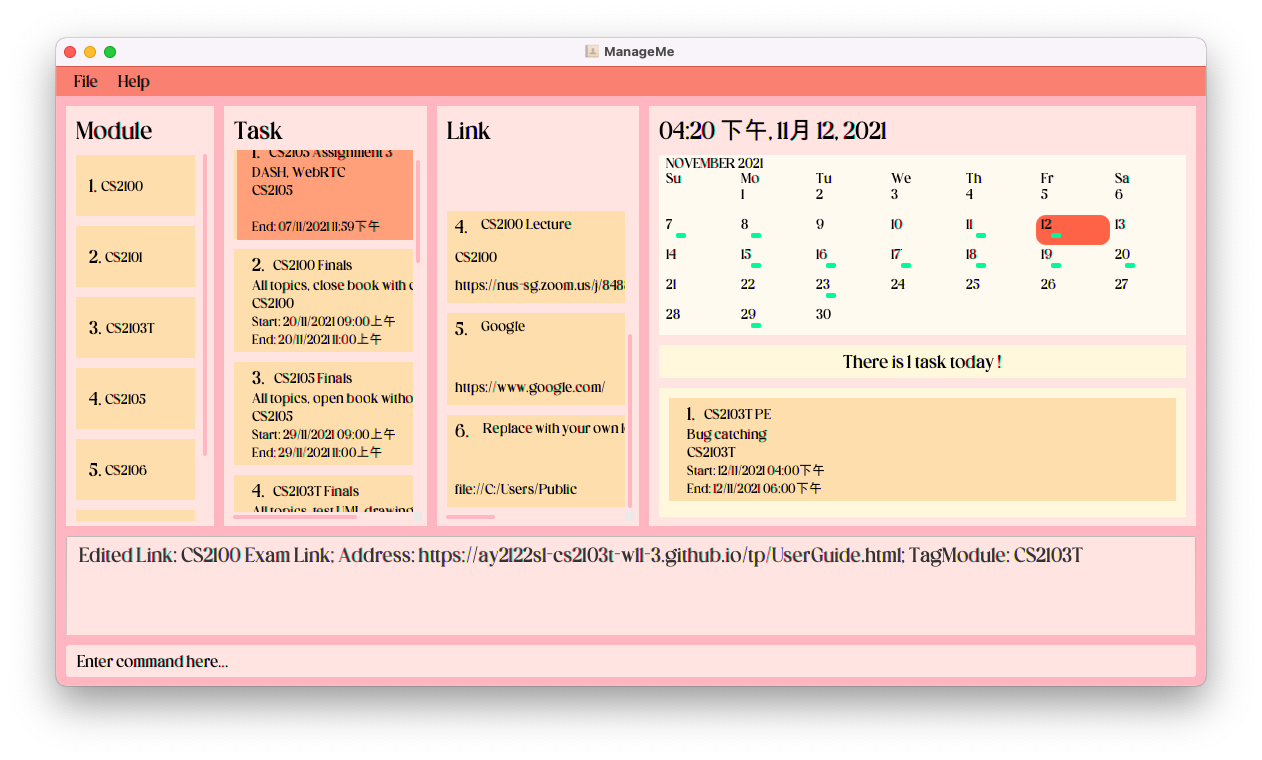The height and width of the screenshot is (760, 1262).
Task: Click the date and time heading
Action: (x=773, y=131)
